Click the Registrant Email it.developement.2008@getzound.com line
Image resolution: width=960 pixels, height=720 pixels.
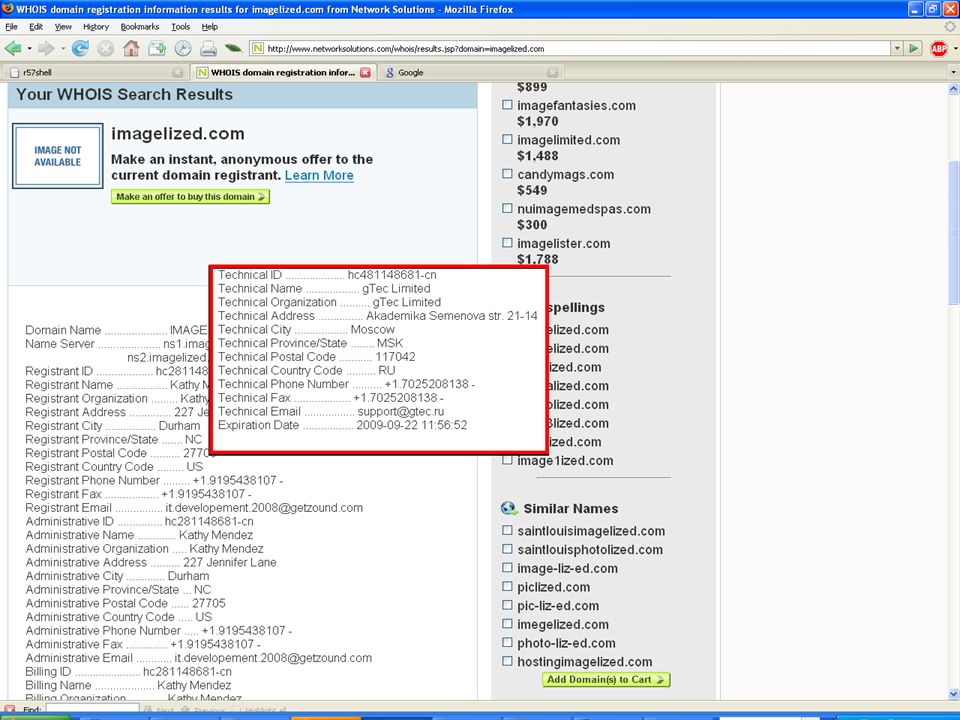click(x=194, y=508)
